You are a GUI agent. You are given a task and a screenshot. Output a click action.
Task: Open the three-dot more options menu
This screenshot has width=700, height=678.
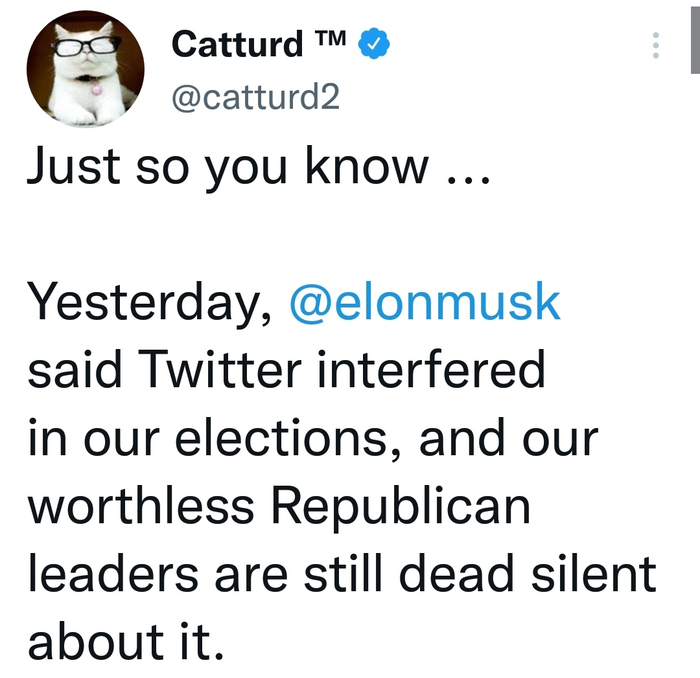(x=656, y=45)
